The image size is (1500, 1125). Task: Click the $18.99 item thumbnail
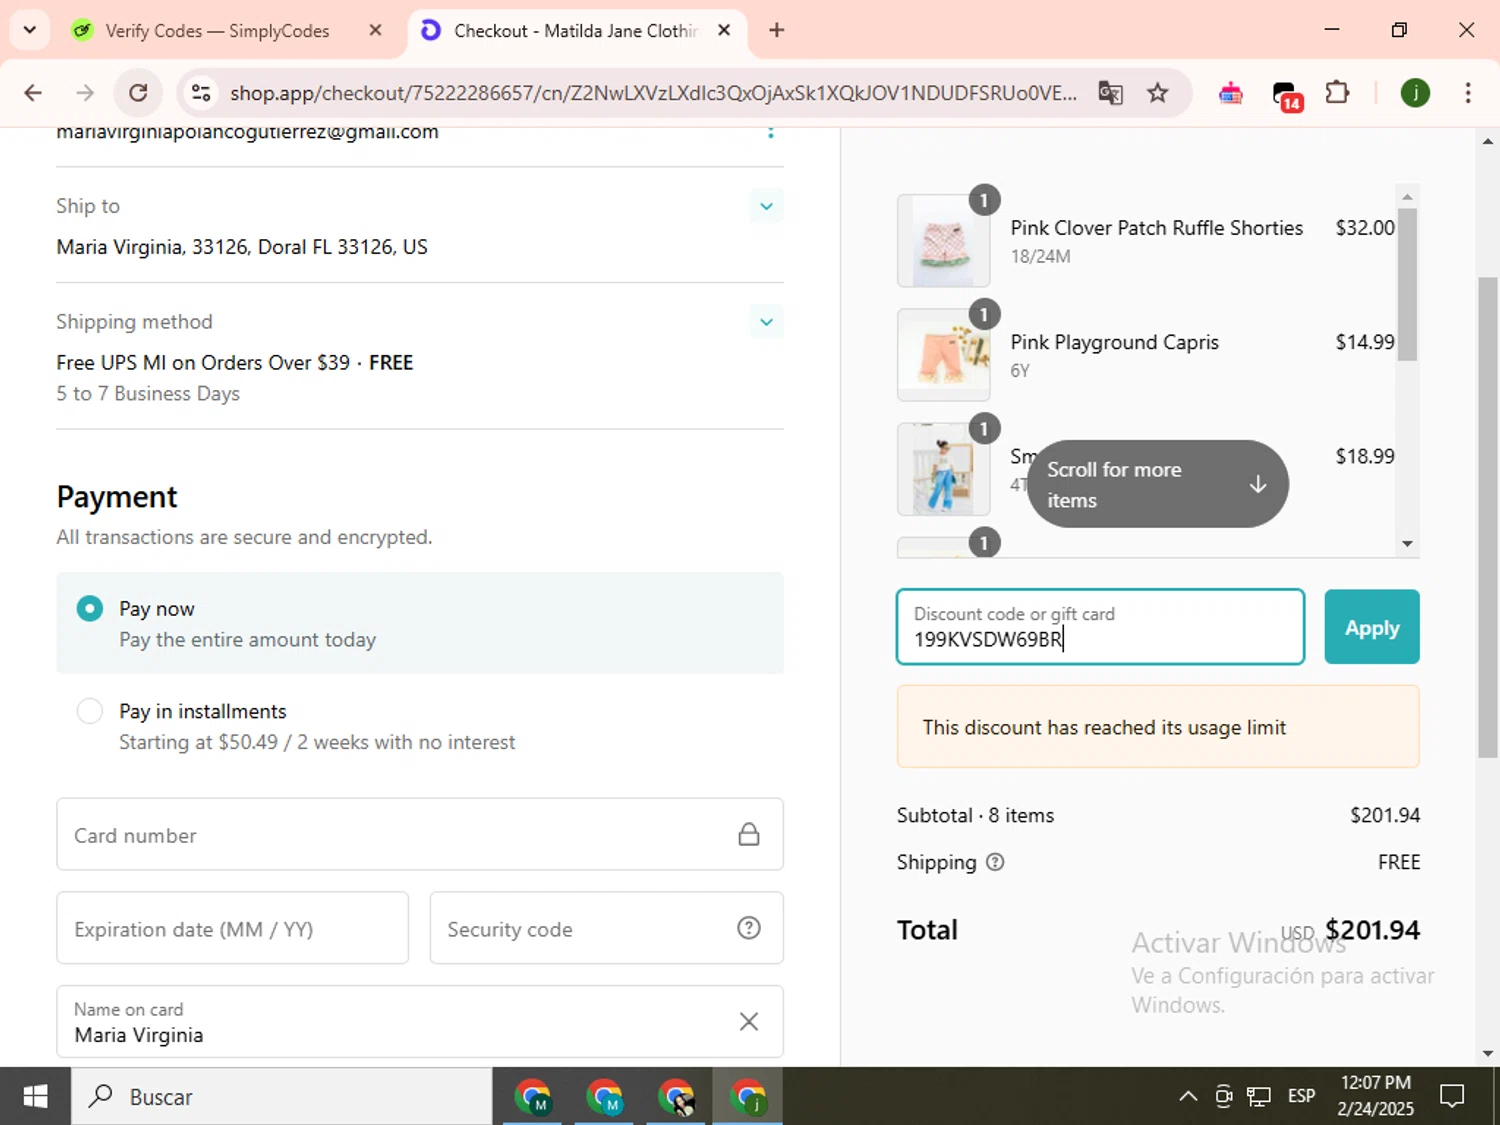(943, 469)
